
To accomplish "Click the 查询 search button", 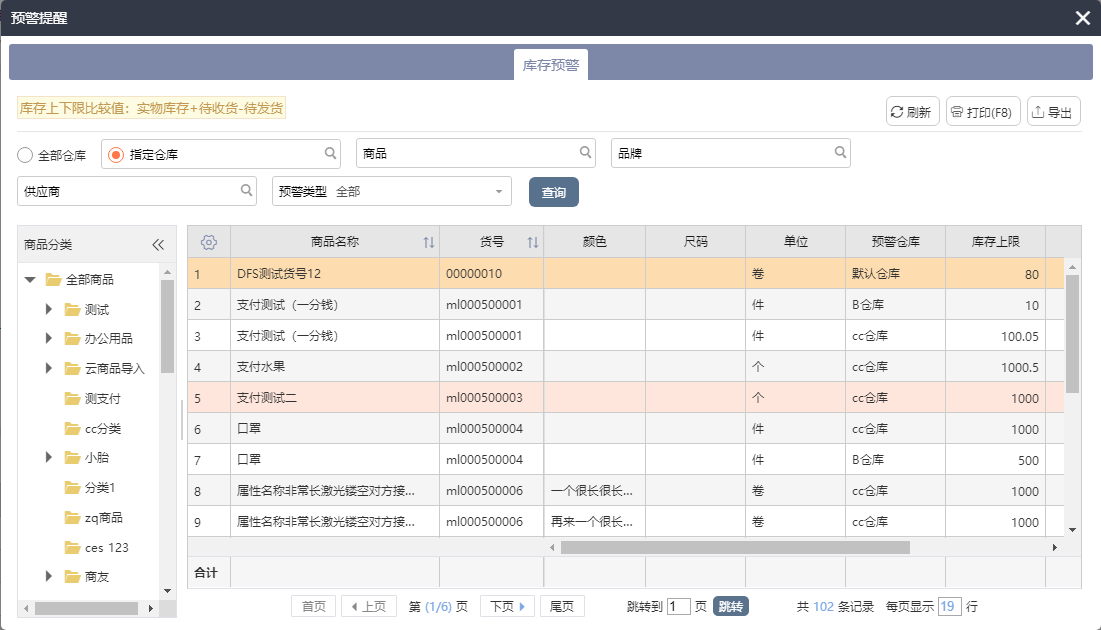I will (553, 192).
